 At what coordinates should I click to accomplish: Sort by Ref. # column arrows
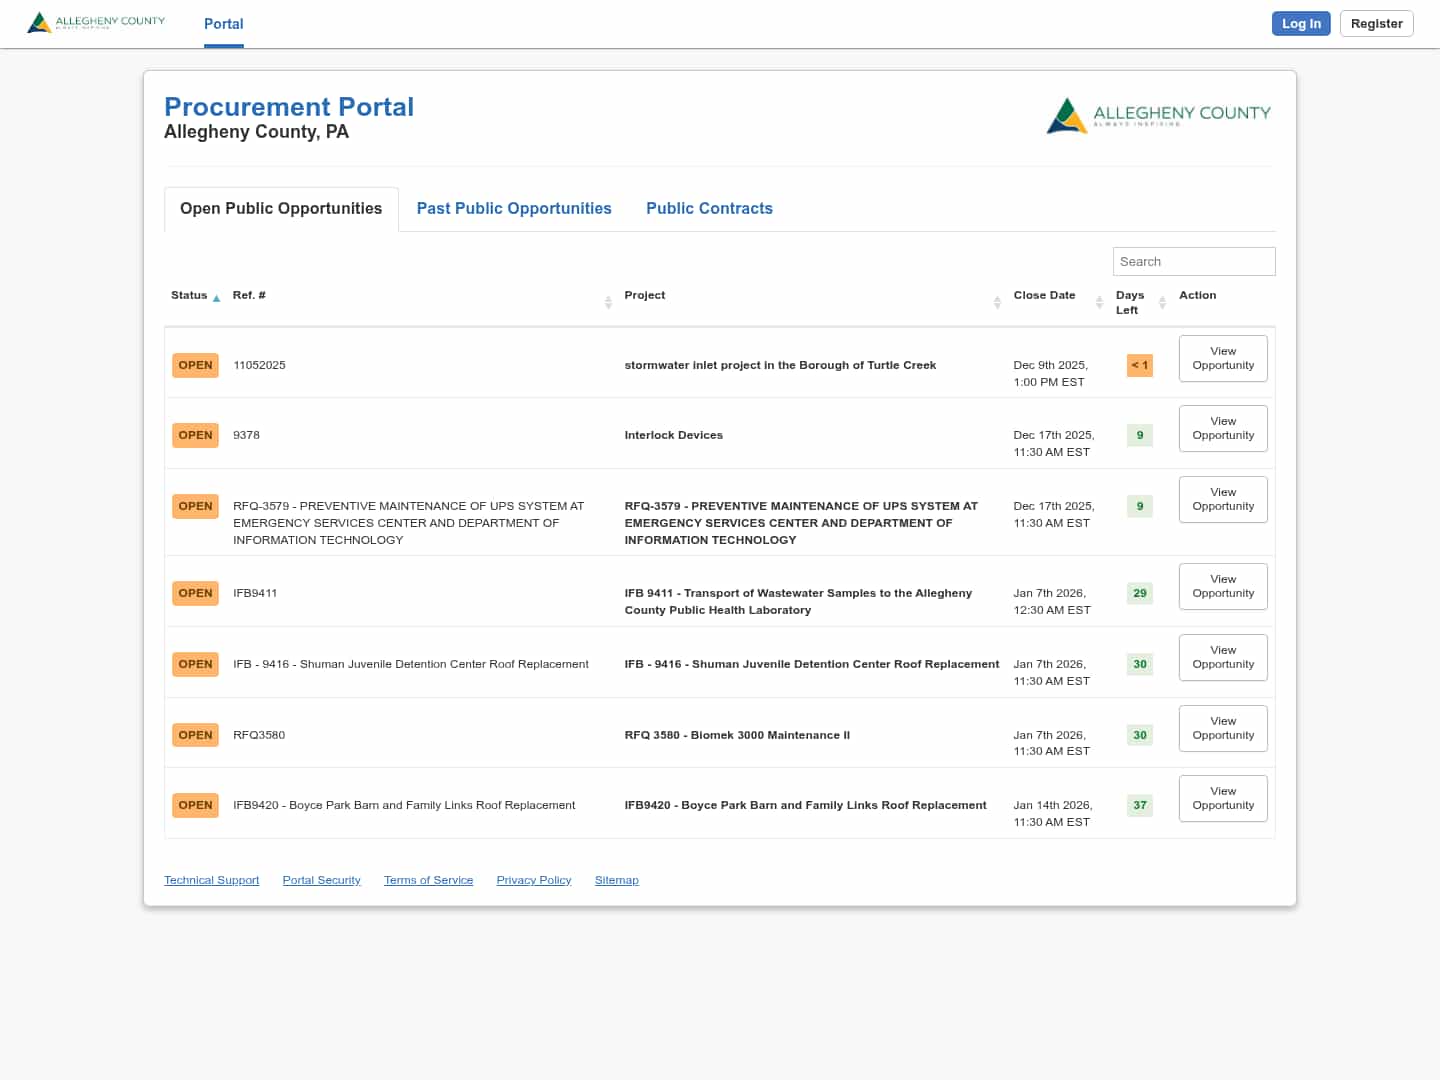(608, 302)
